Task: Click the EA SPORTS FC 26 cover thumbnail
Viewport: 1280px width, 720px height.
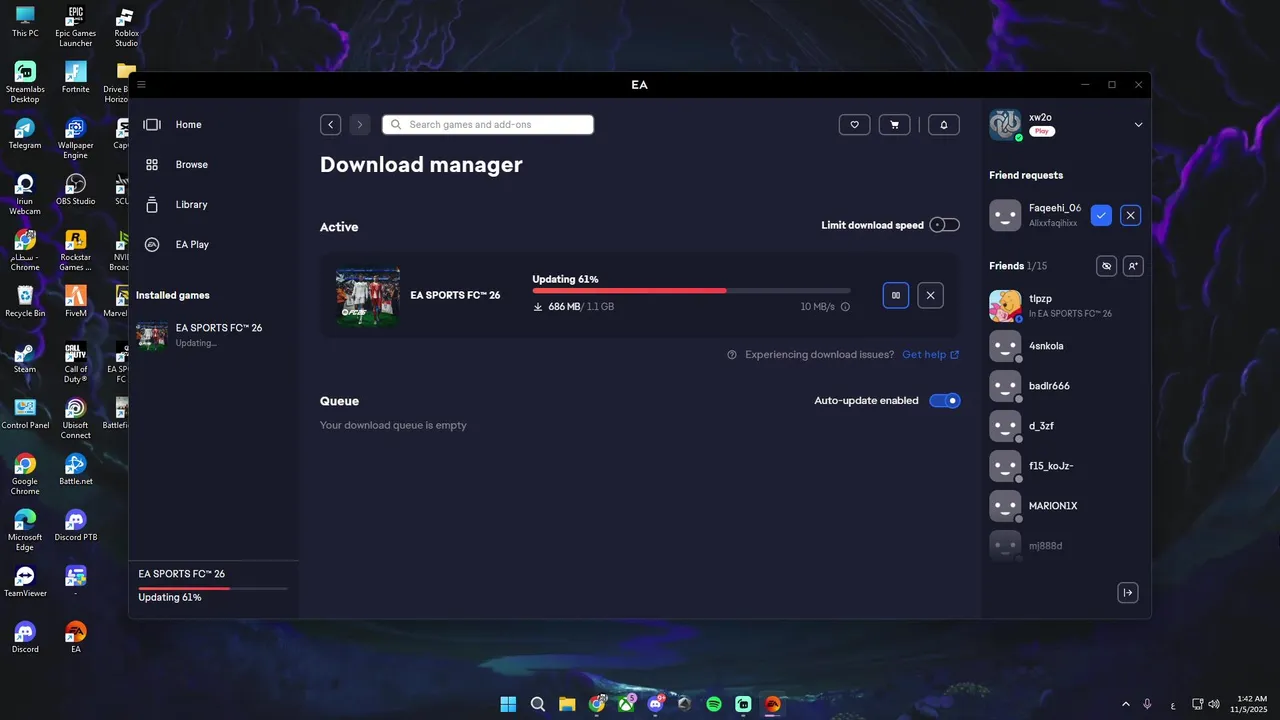Action: (x=368, y=295)
